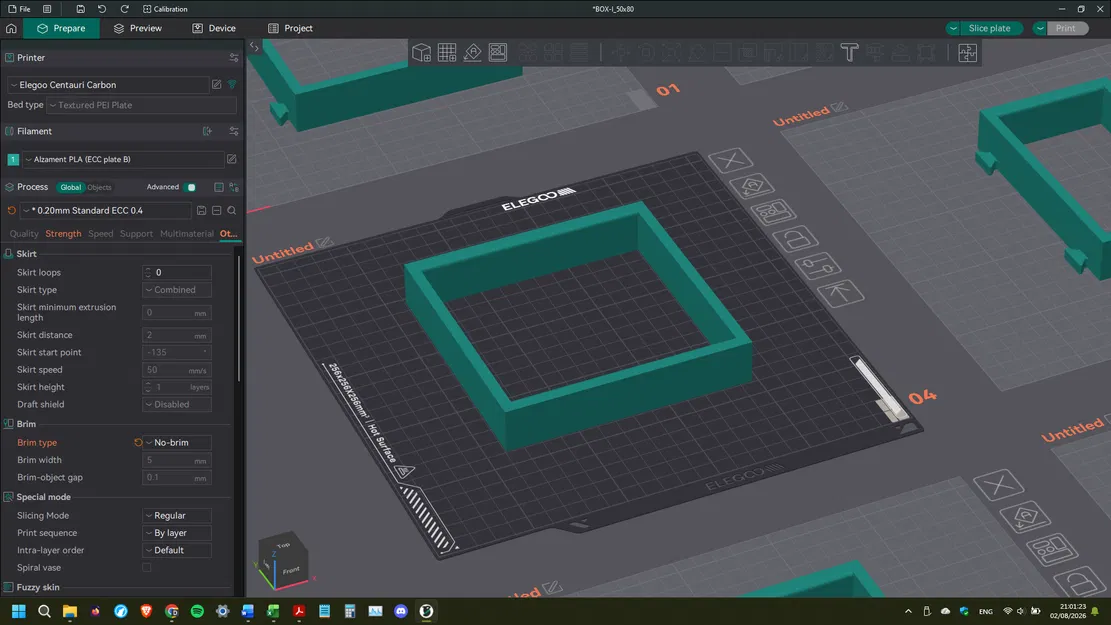1111x625 pixels.
Task: Open the Quality settings tab
Action: coord(24,234)
